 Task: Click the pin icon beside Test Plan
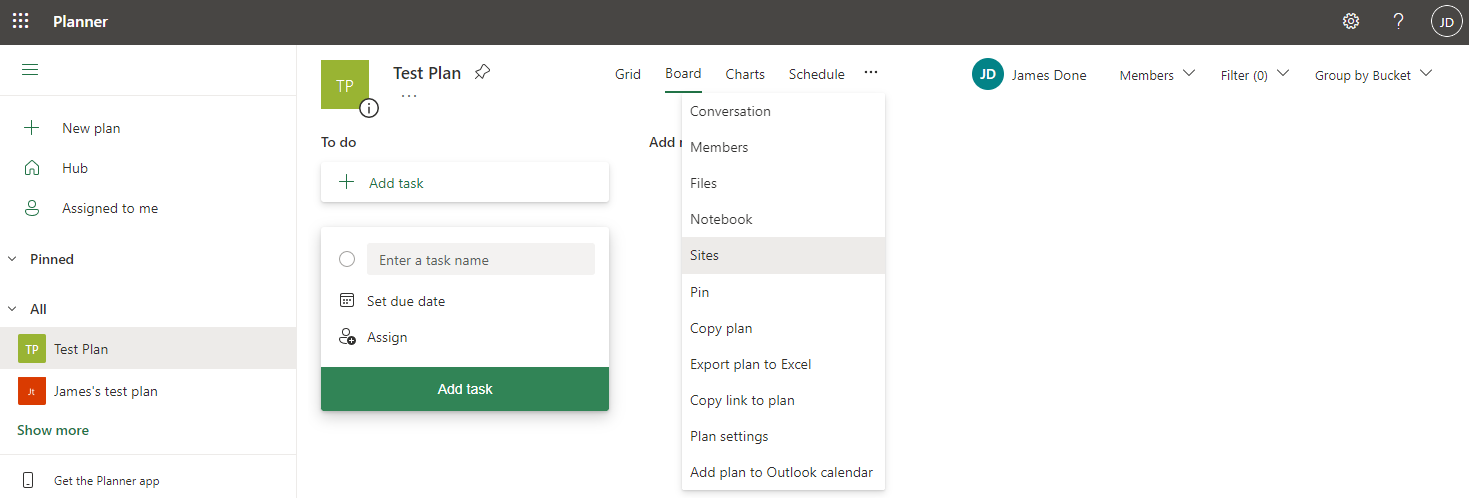(482, 72)
